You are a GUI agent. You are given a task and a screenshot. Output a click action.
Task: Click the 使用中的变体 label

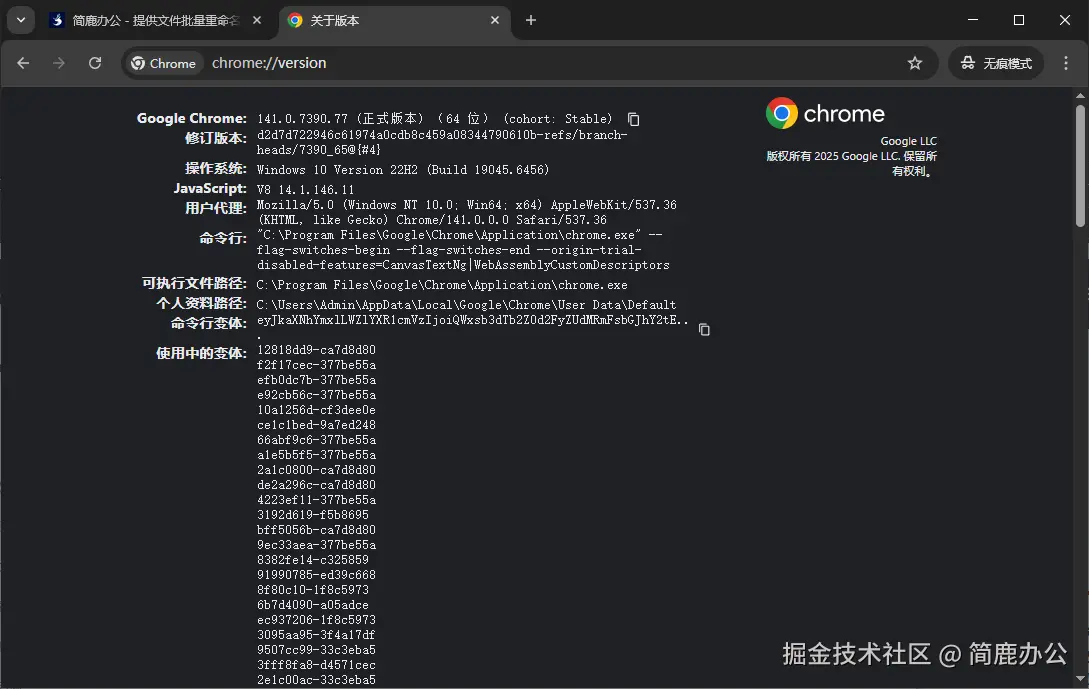click(201, 354)
